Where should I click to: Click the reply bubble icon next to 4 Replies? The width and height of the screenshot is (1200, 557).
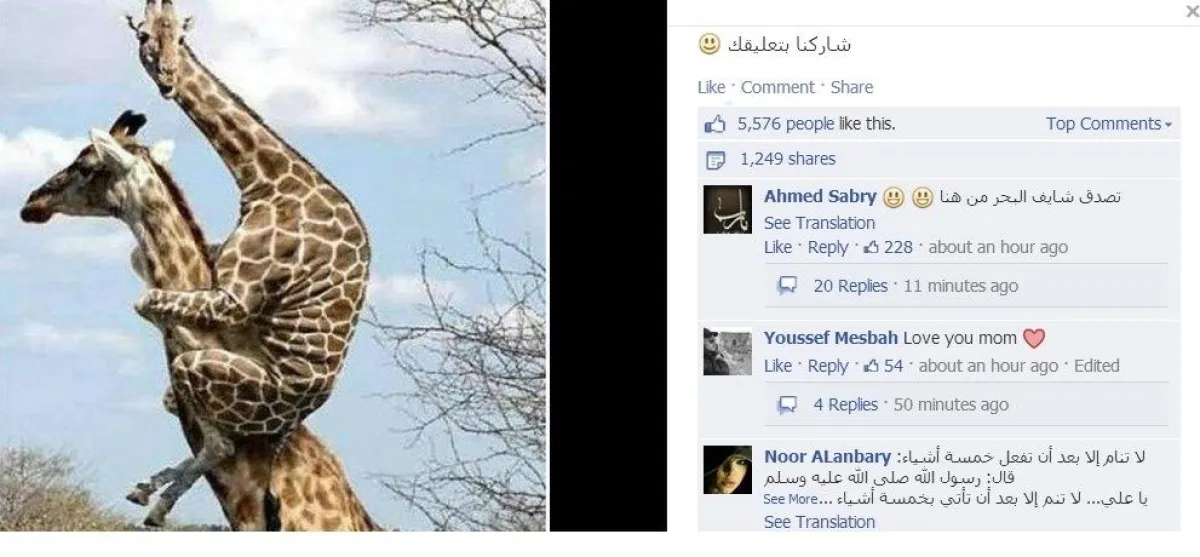(788, 405)
